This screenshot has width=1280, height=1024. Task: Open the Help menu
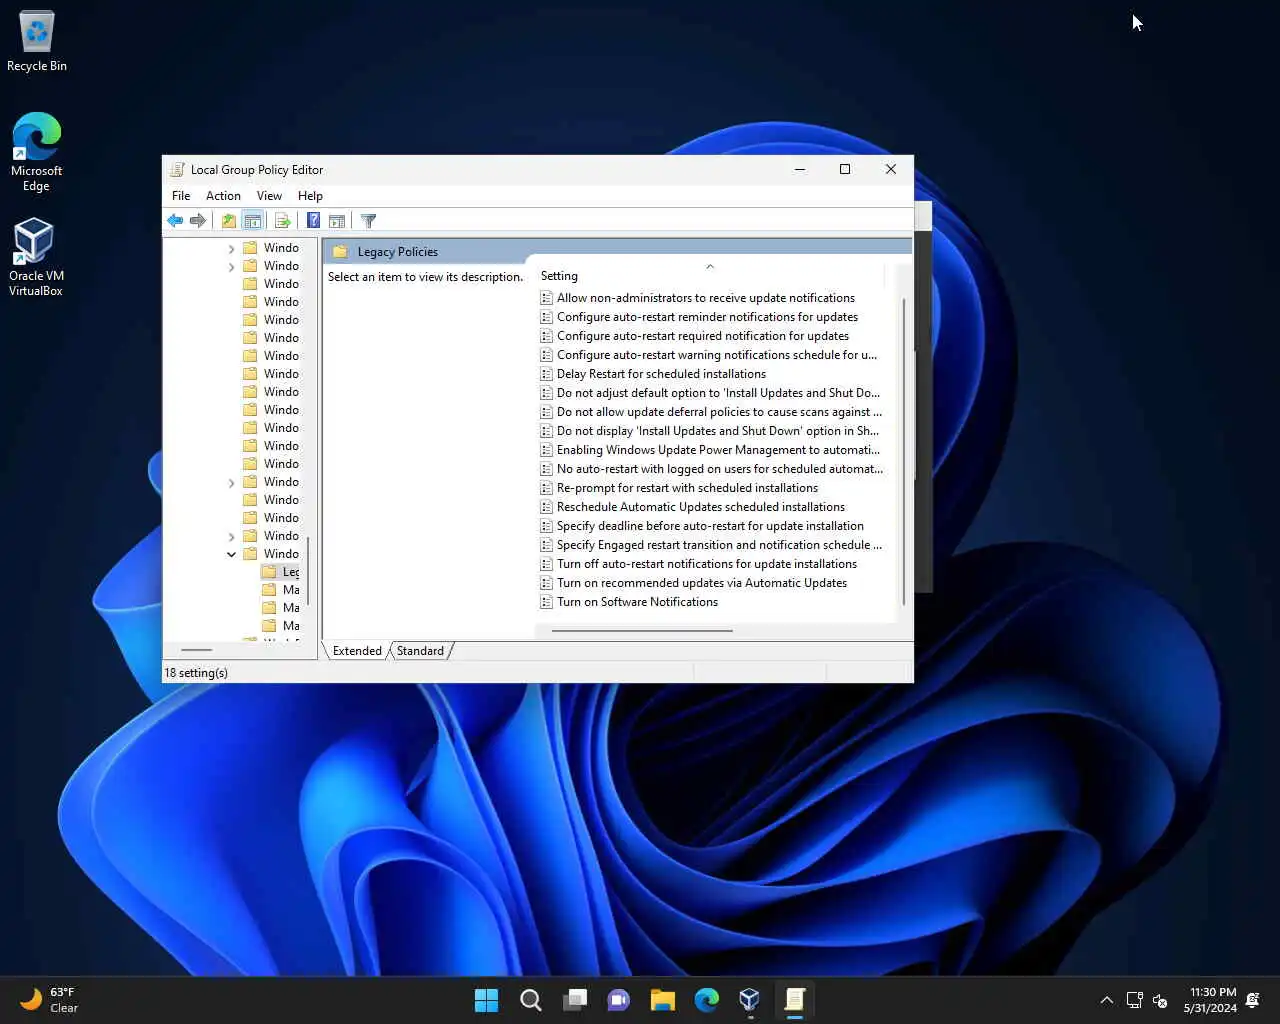(x=310, y=196)
